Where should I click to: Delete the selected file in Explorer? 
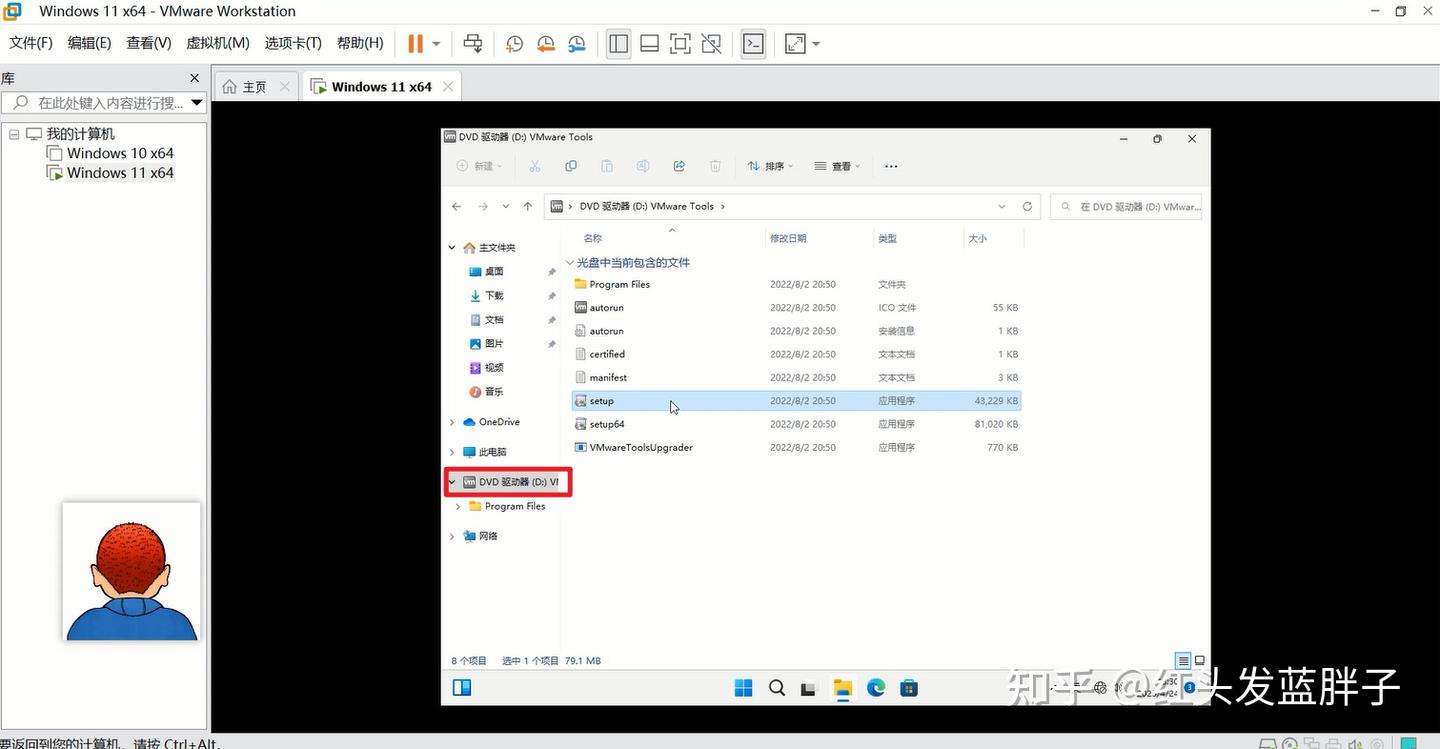(715, 166)
